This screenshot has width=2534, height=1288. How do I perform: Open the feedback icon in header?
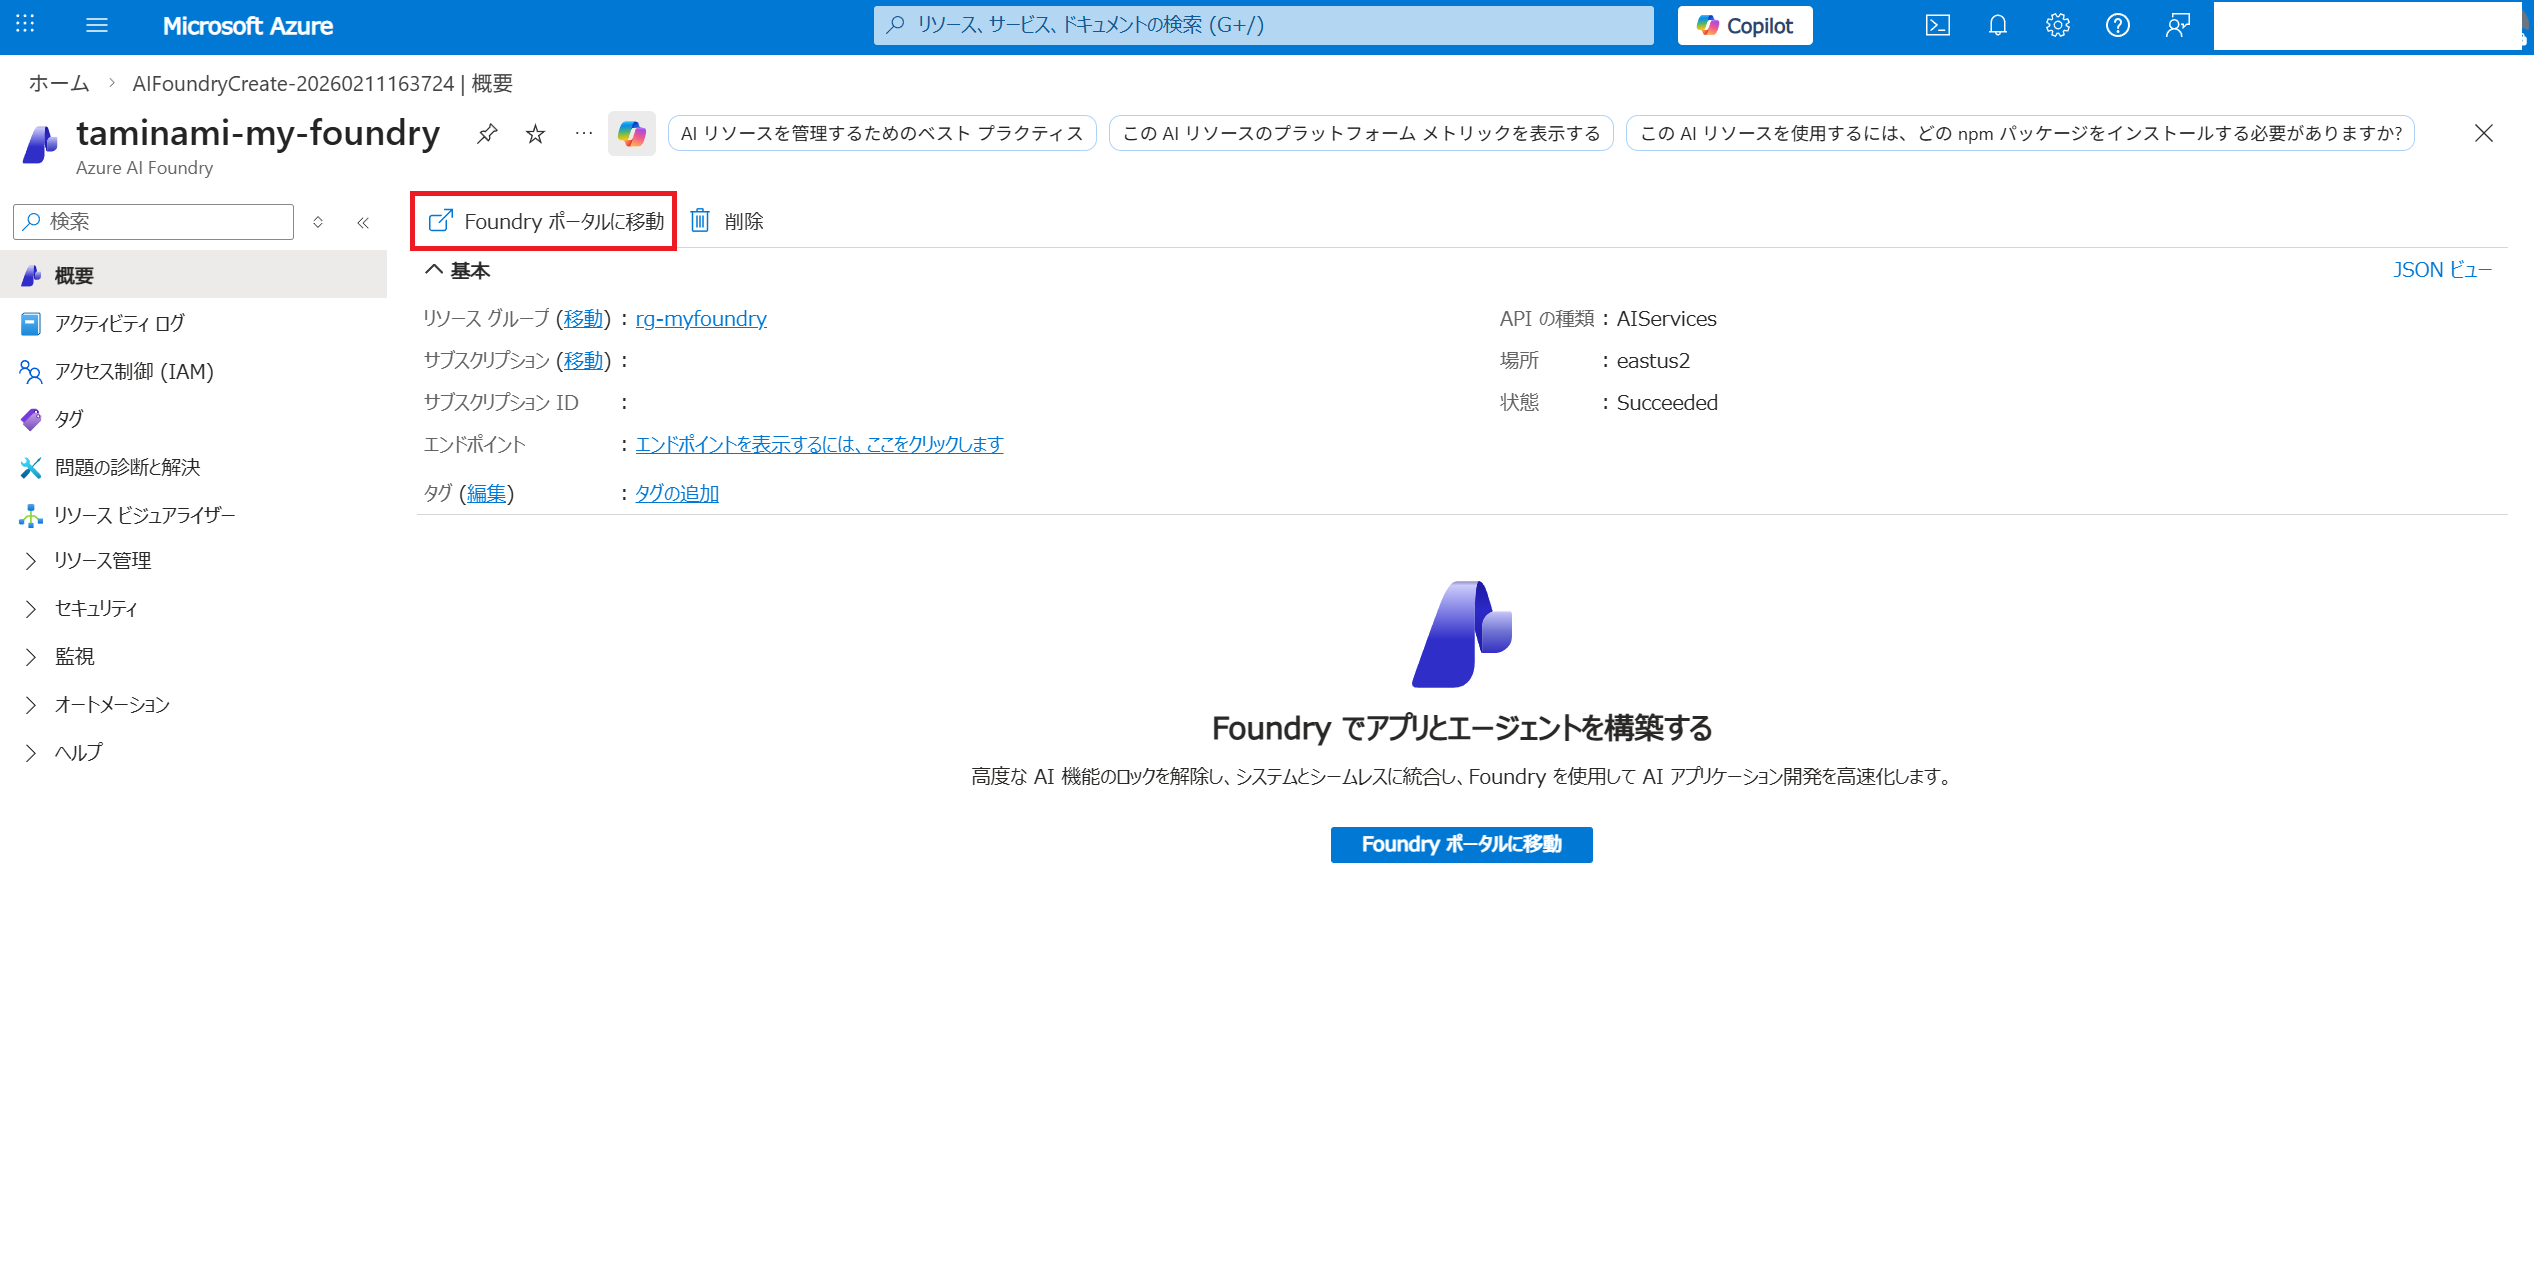[2177, 26]
